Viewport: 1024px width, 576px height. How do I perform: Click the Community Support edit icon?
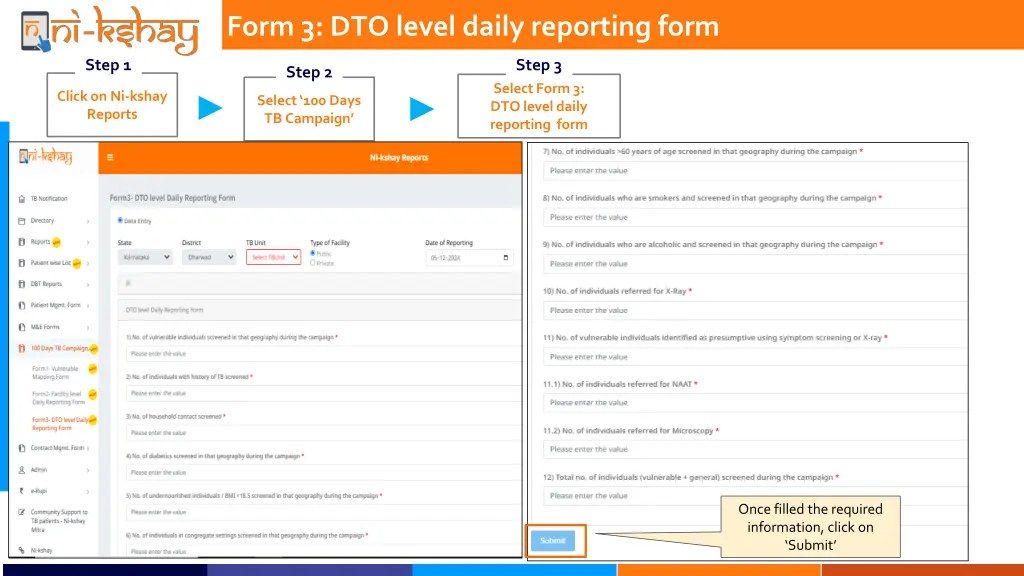22,512
